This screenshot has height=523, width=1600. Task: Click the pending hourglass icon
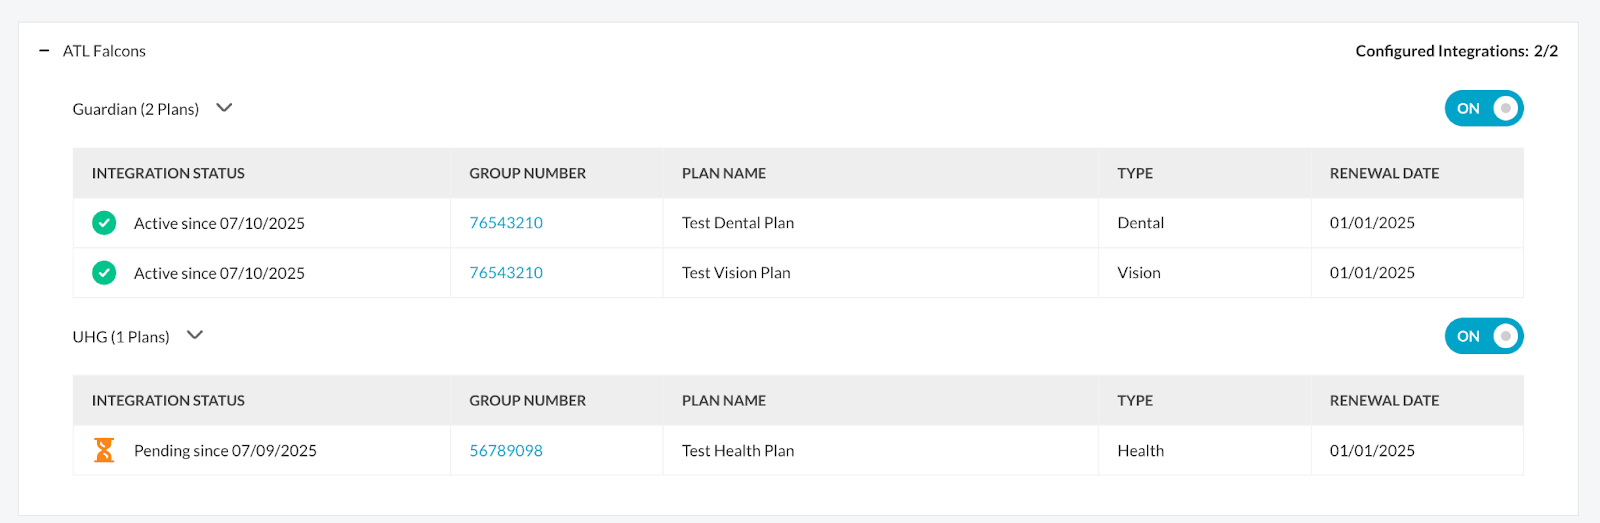[x=104, y=450]
